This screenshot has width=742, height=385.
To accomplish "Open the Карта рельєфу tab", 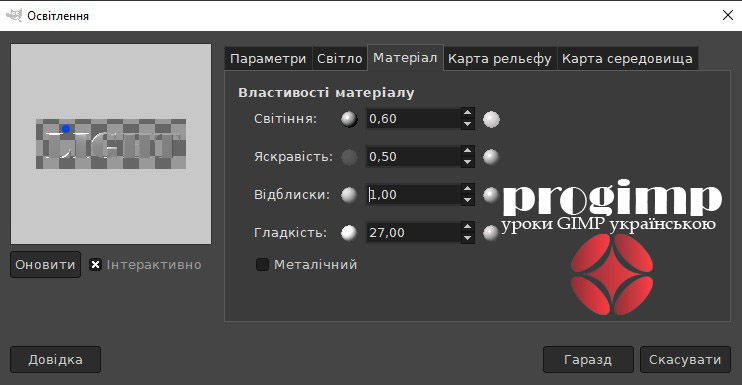I will click(500, 59).
